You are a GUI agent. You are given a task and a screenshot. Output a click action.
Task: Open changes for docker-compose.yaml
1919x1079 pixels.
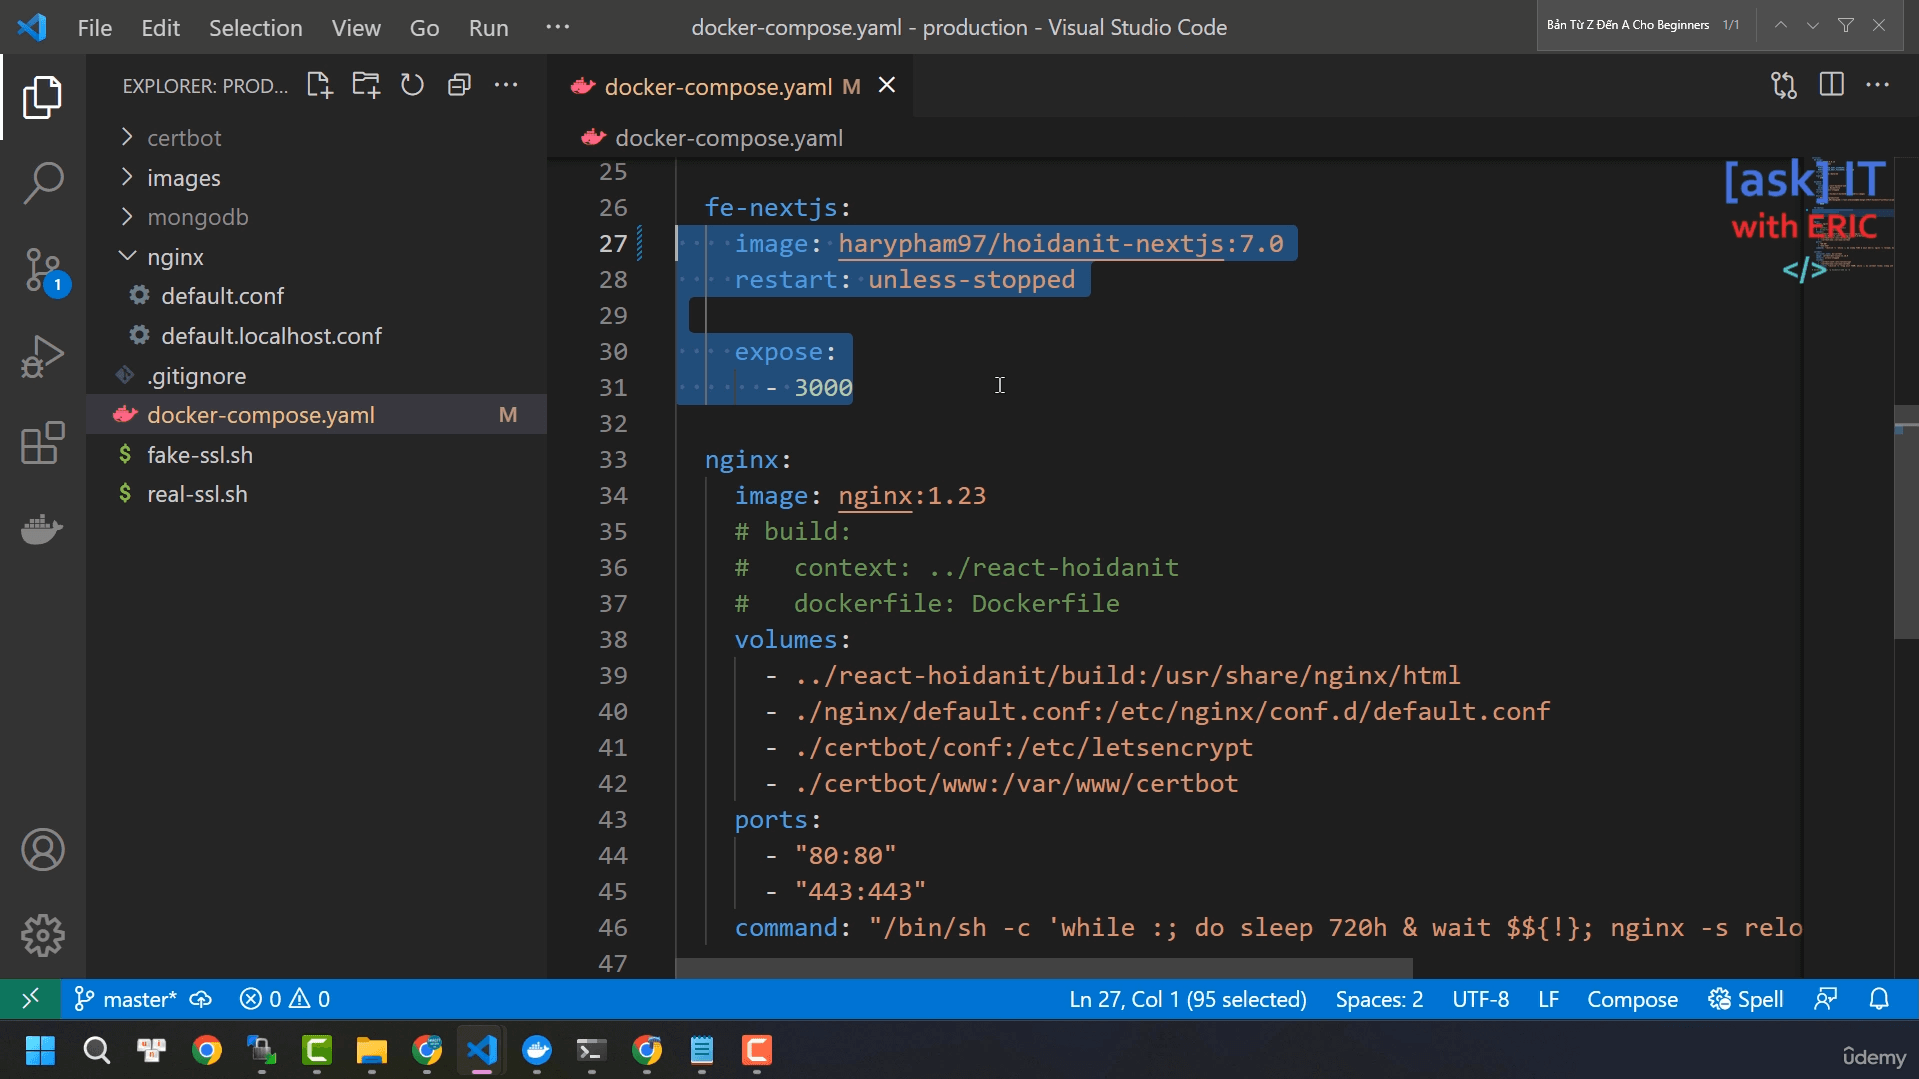(x=1784, y=85)
